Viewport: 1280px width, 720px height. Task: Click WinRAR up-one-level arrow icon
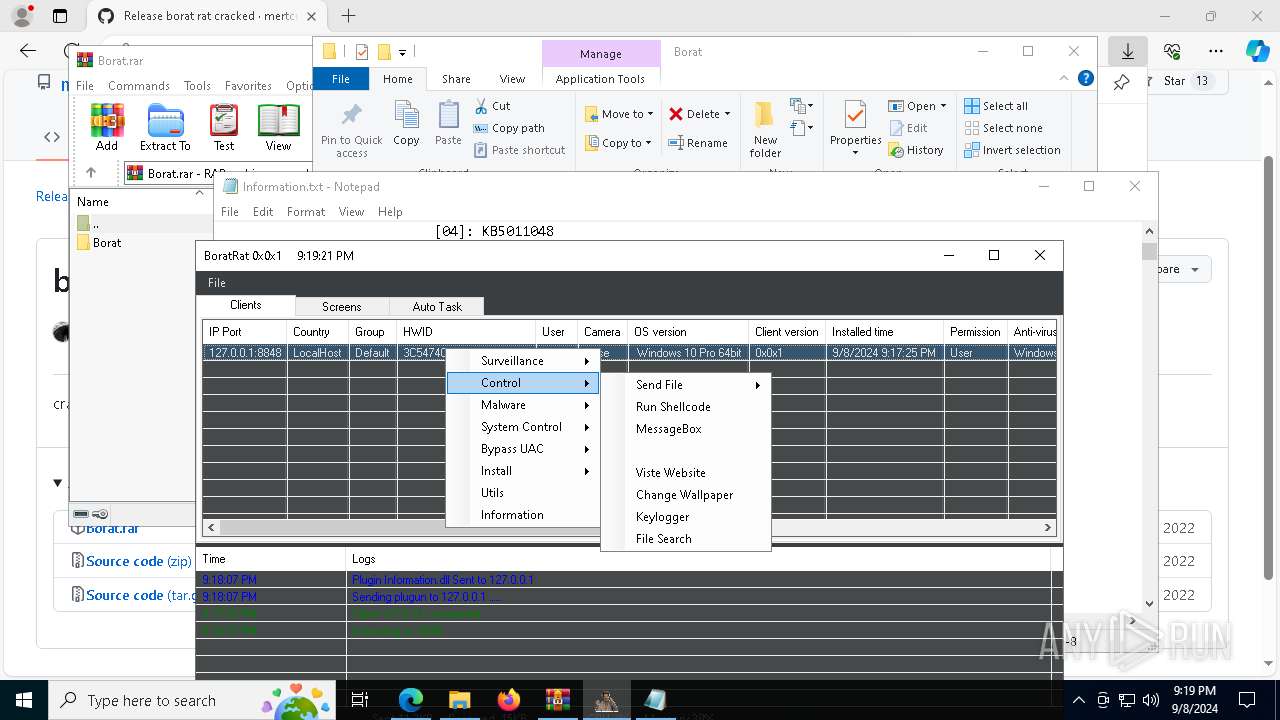pos(91,173)
